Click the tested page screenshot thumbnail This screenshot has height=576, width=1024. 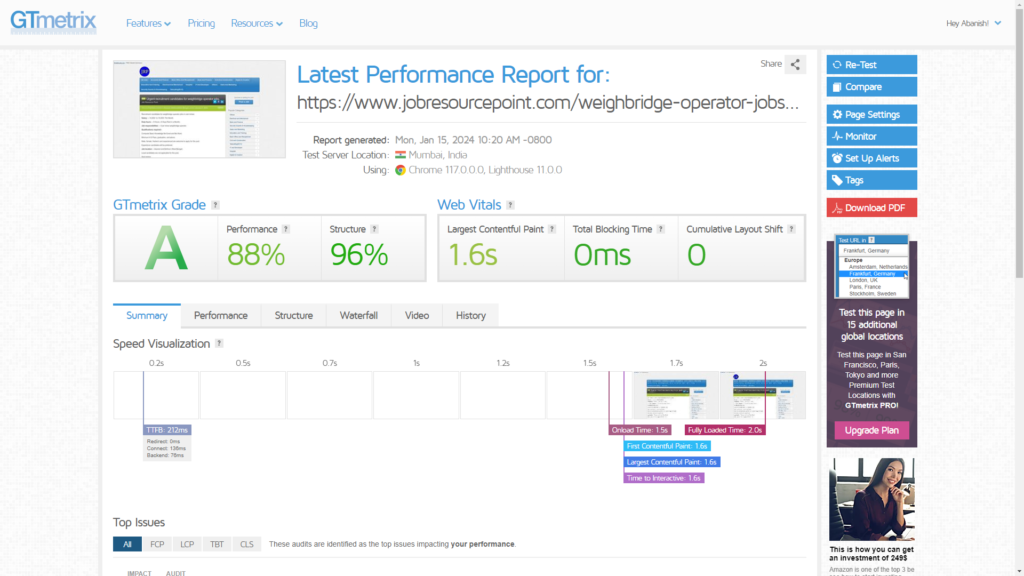(199, 109)
